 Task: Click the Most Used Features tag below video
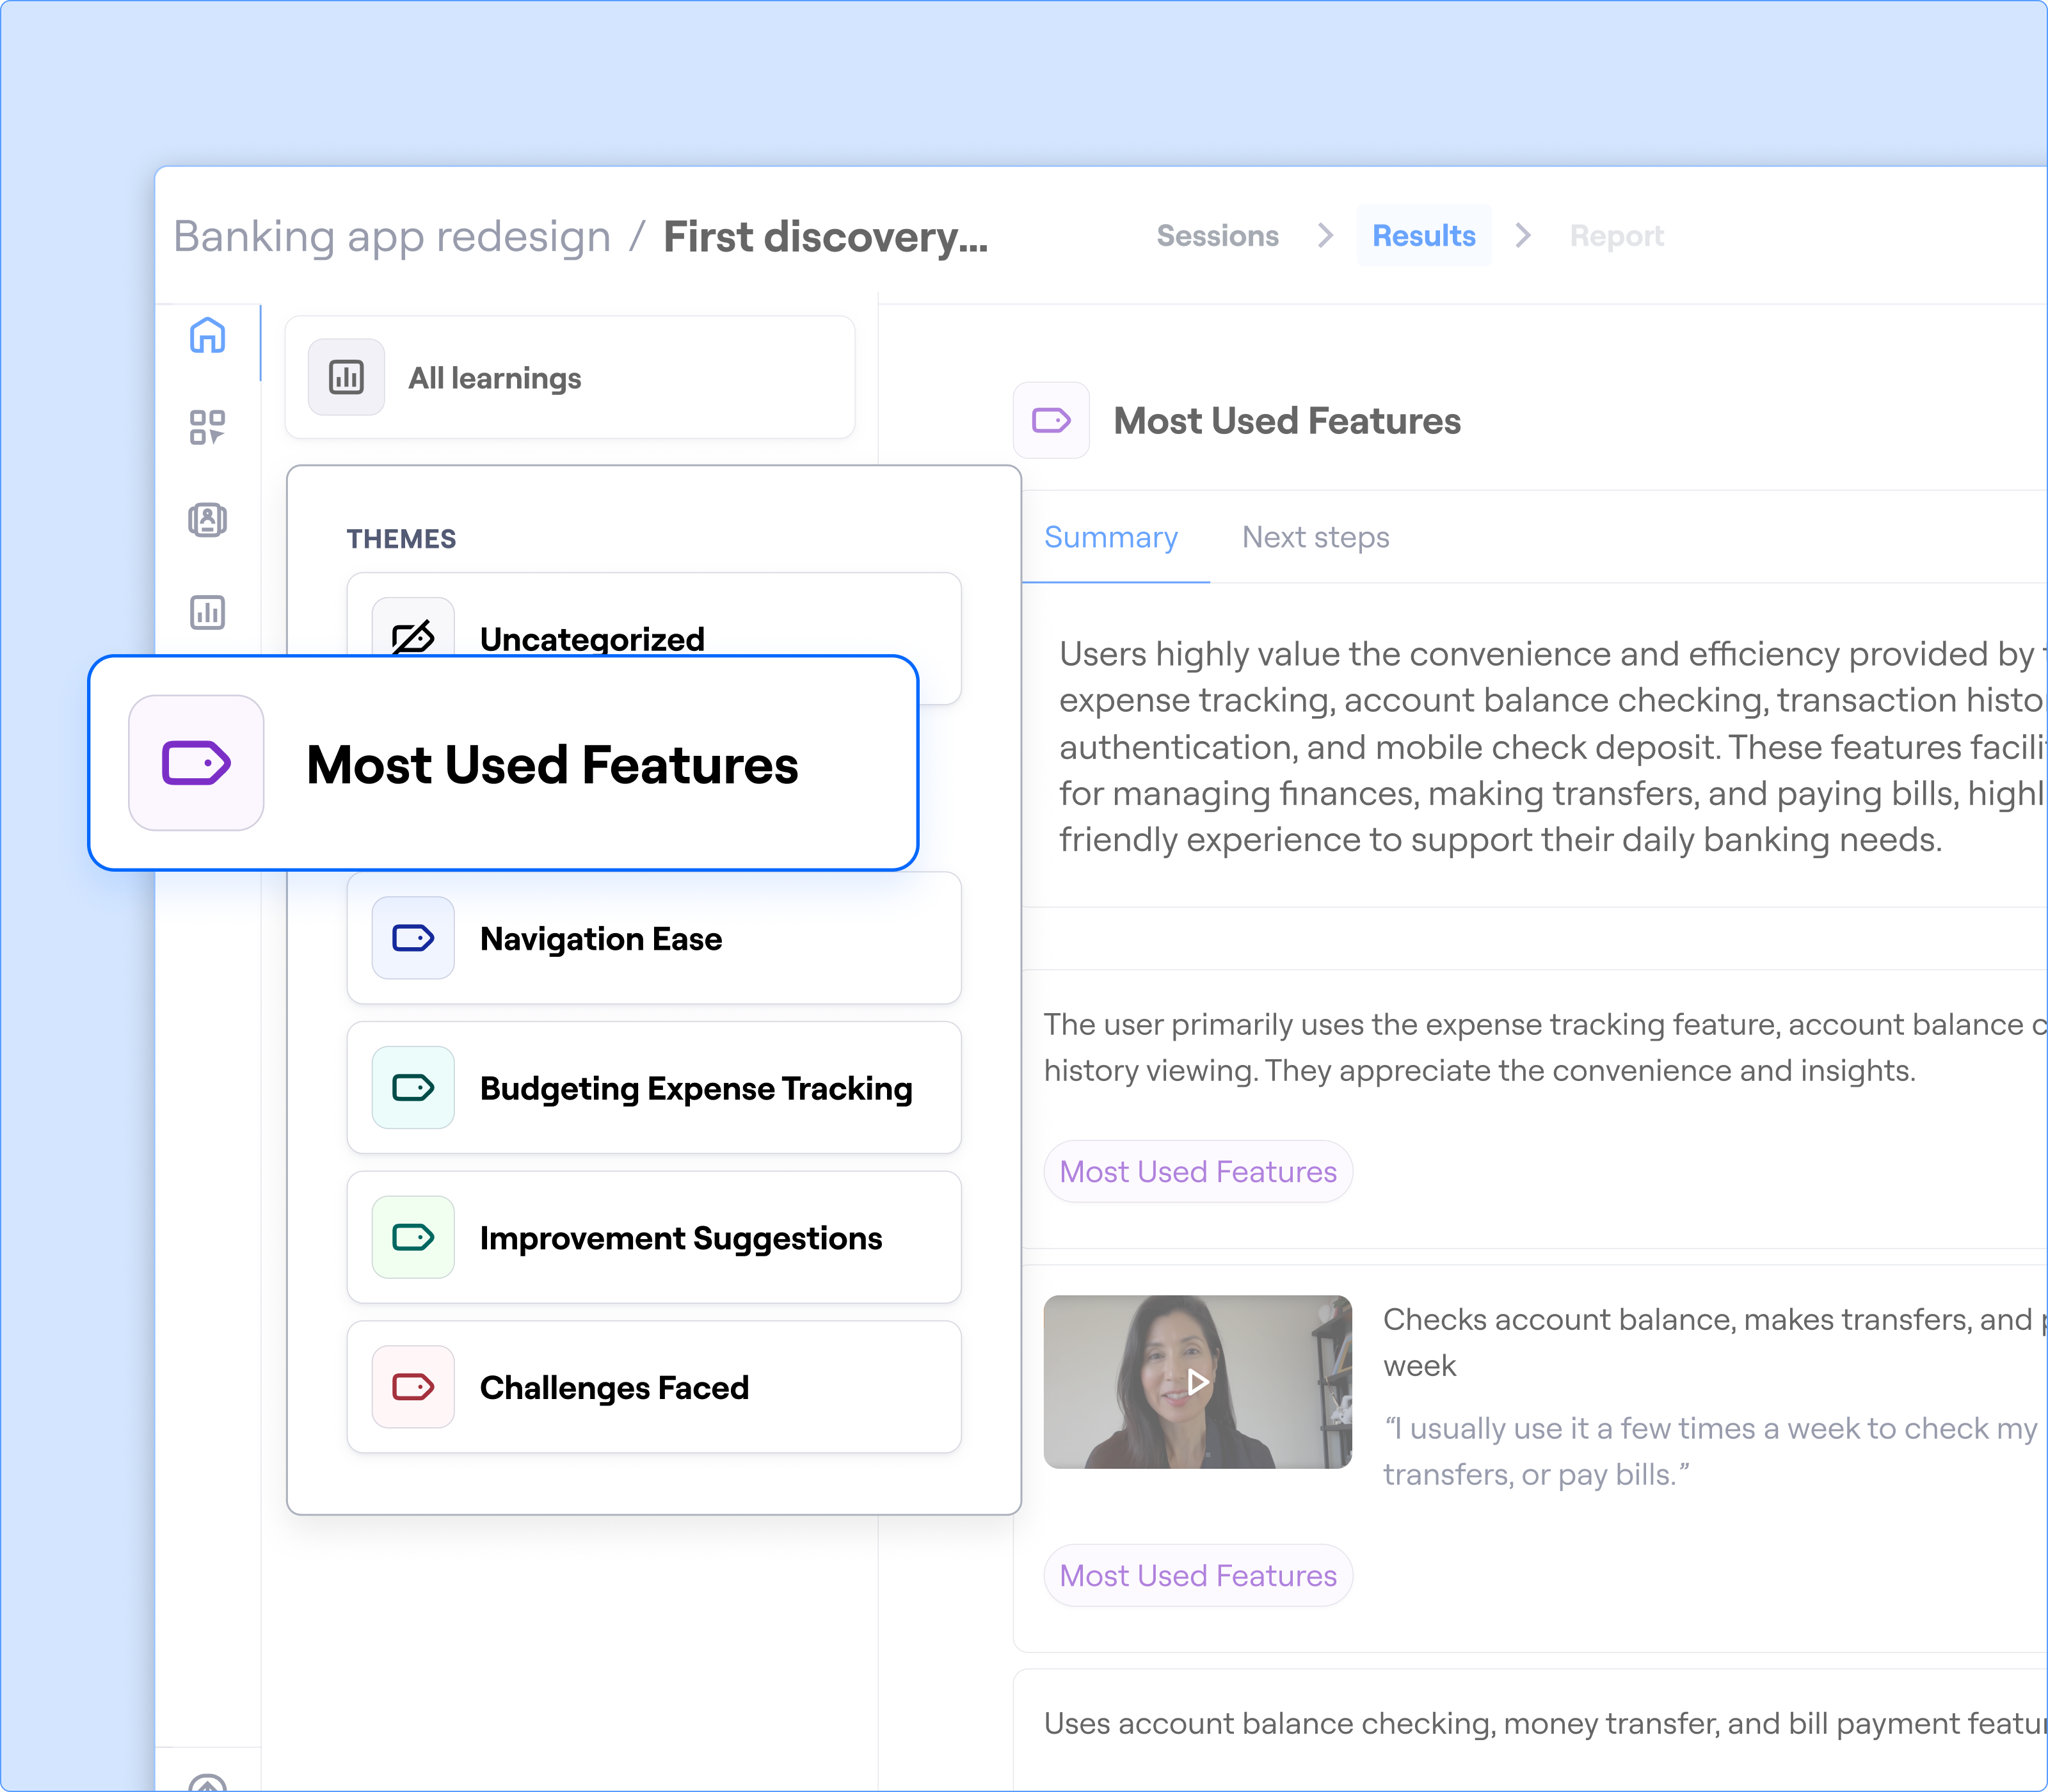point(1197,1576)
